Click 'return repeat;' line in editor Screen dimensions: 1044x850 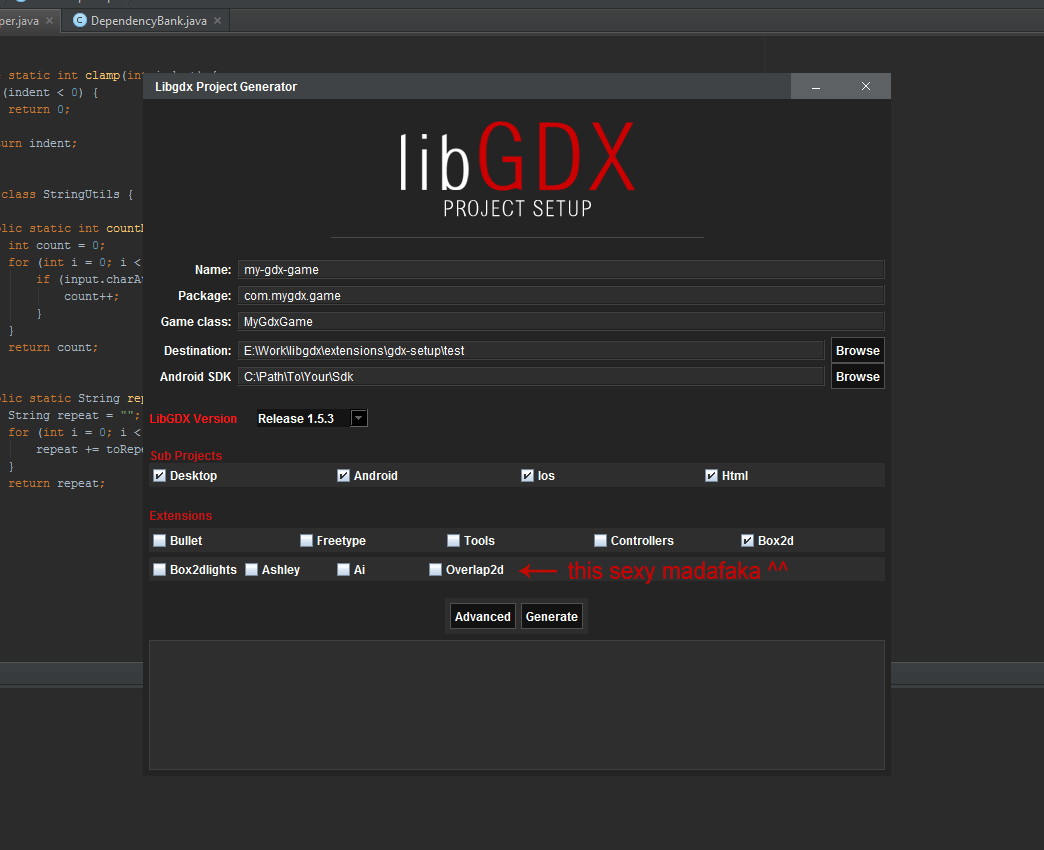[57, 483]
